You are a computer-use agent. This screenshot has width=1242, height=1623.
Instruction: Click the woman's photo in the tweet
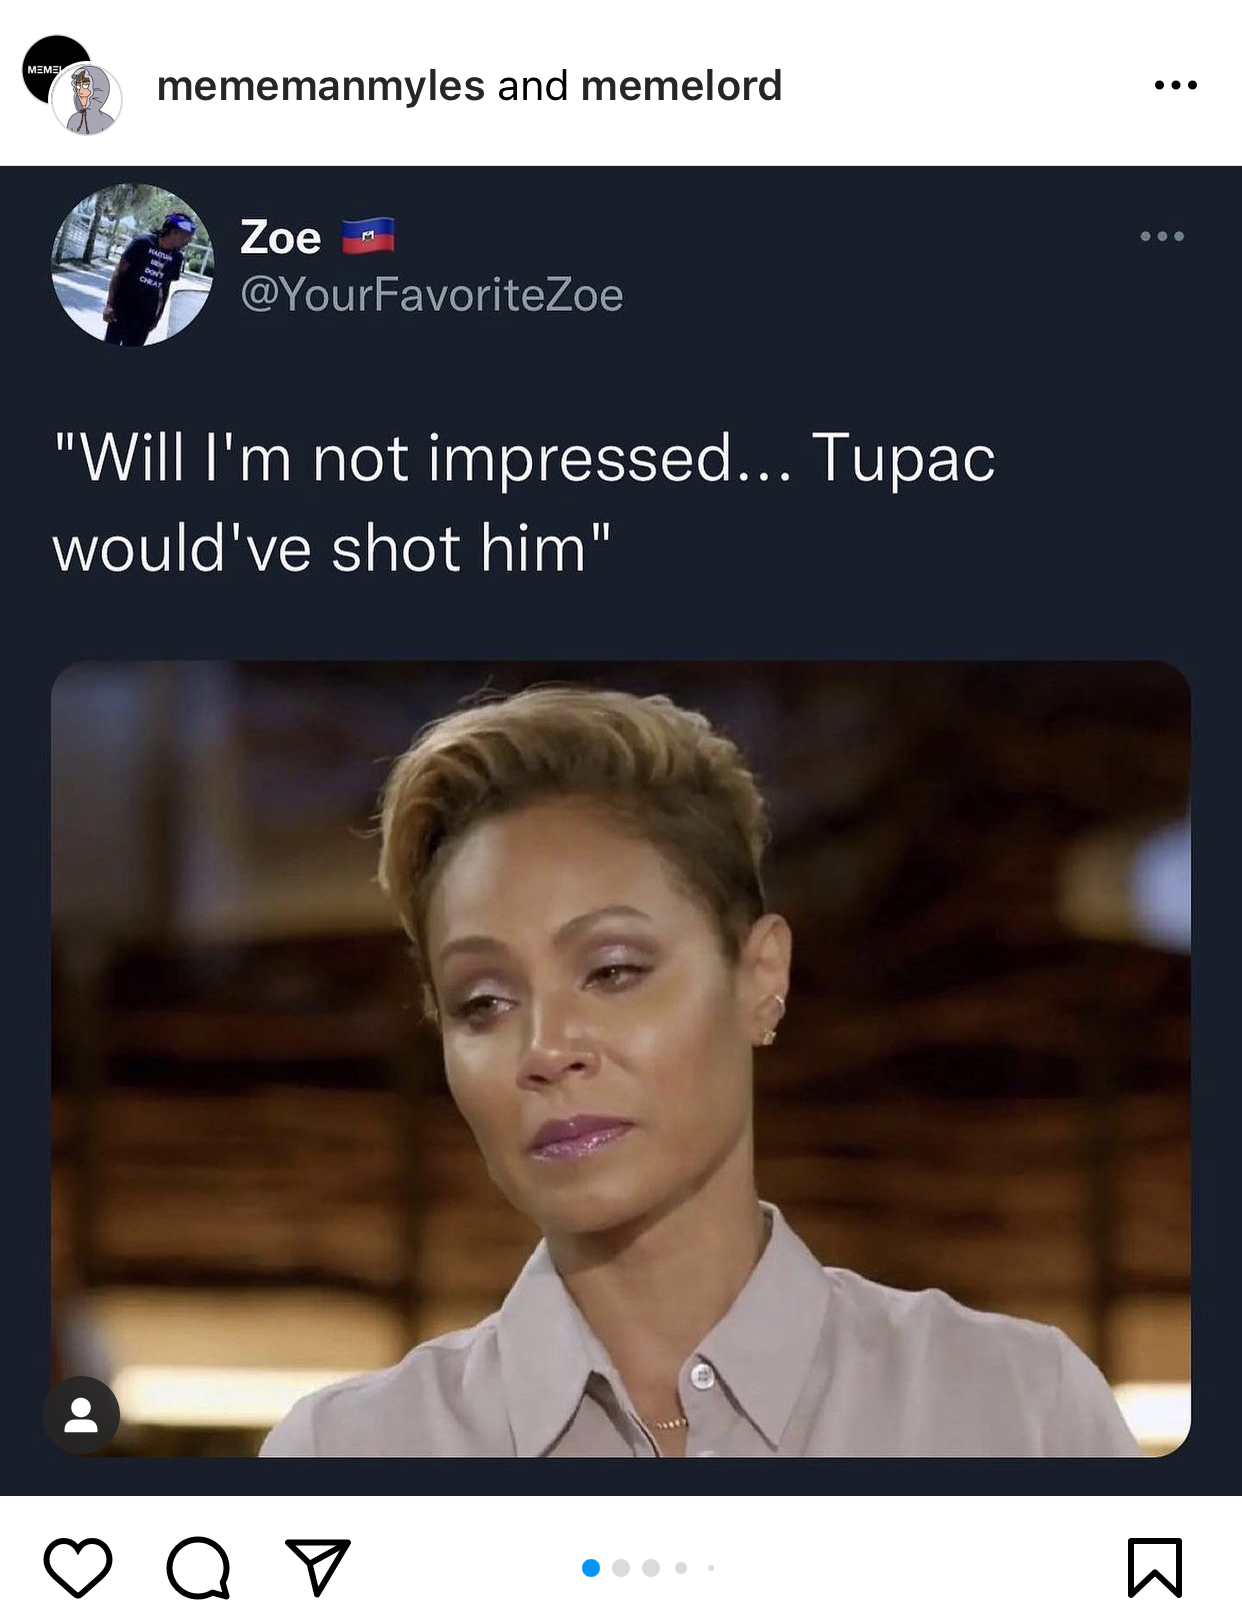[620, 1058]
